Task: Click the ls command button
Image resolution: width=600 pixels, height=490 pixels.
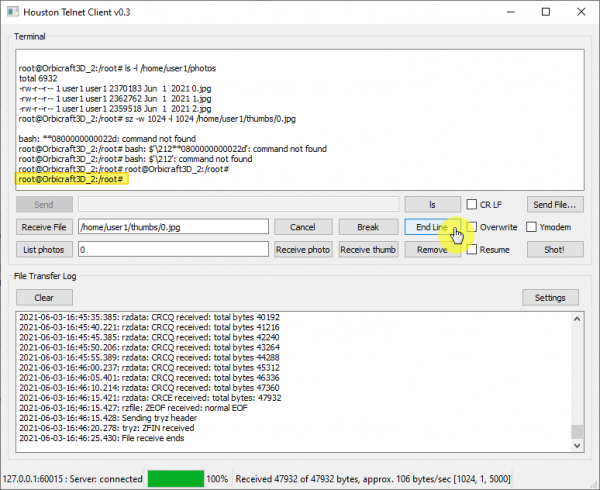Action: (x=432, y=204)
